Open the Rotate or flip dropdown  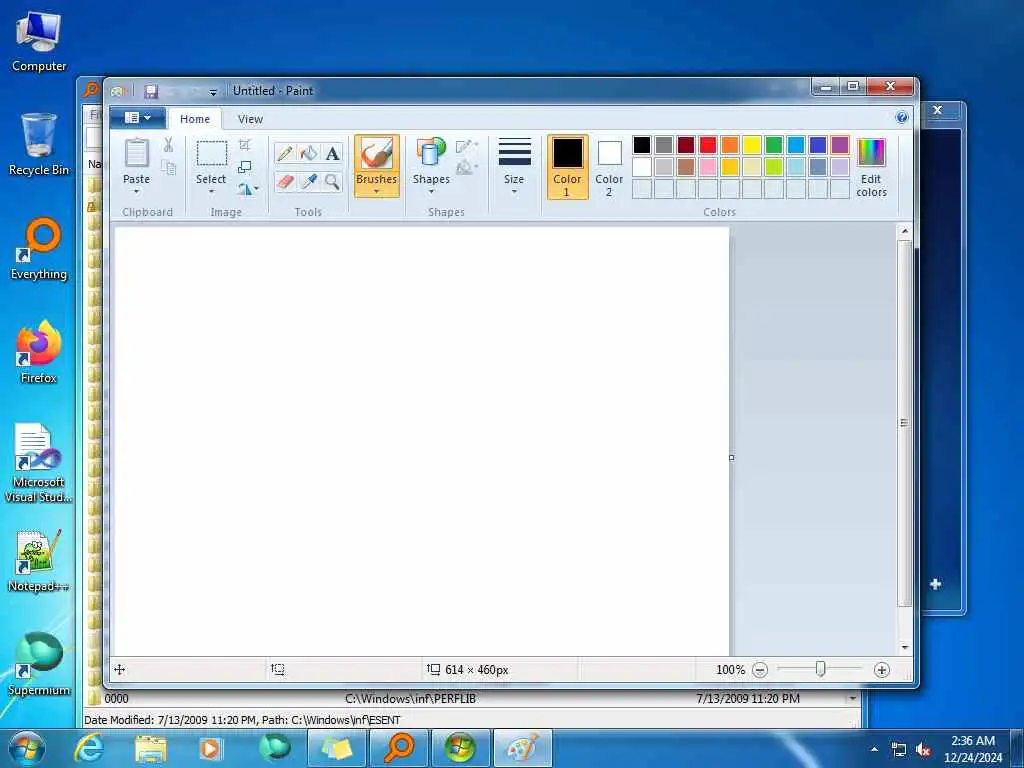point(248,189)
